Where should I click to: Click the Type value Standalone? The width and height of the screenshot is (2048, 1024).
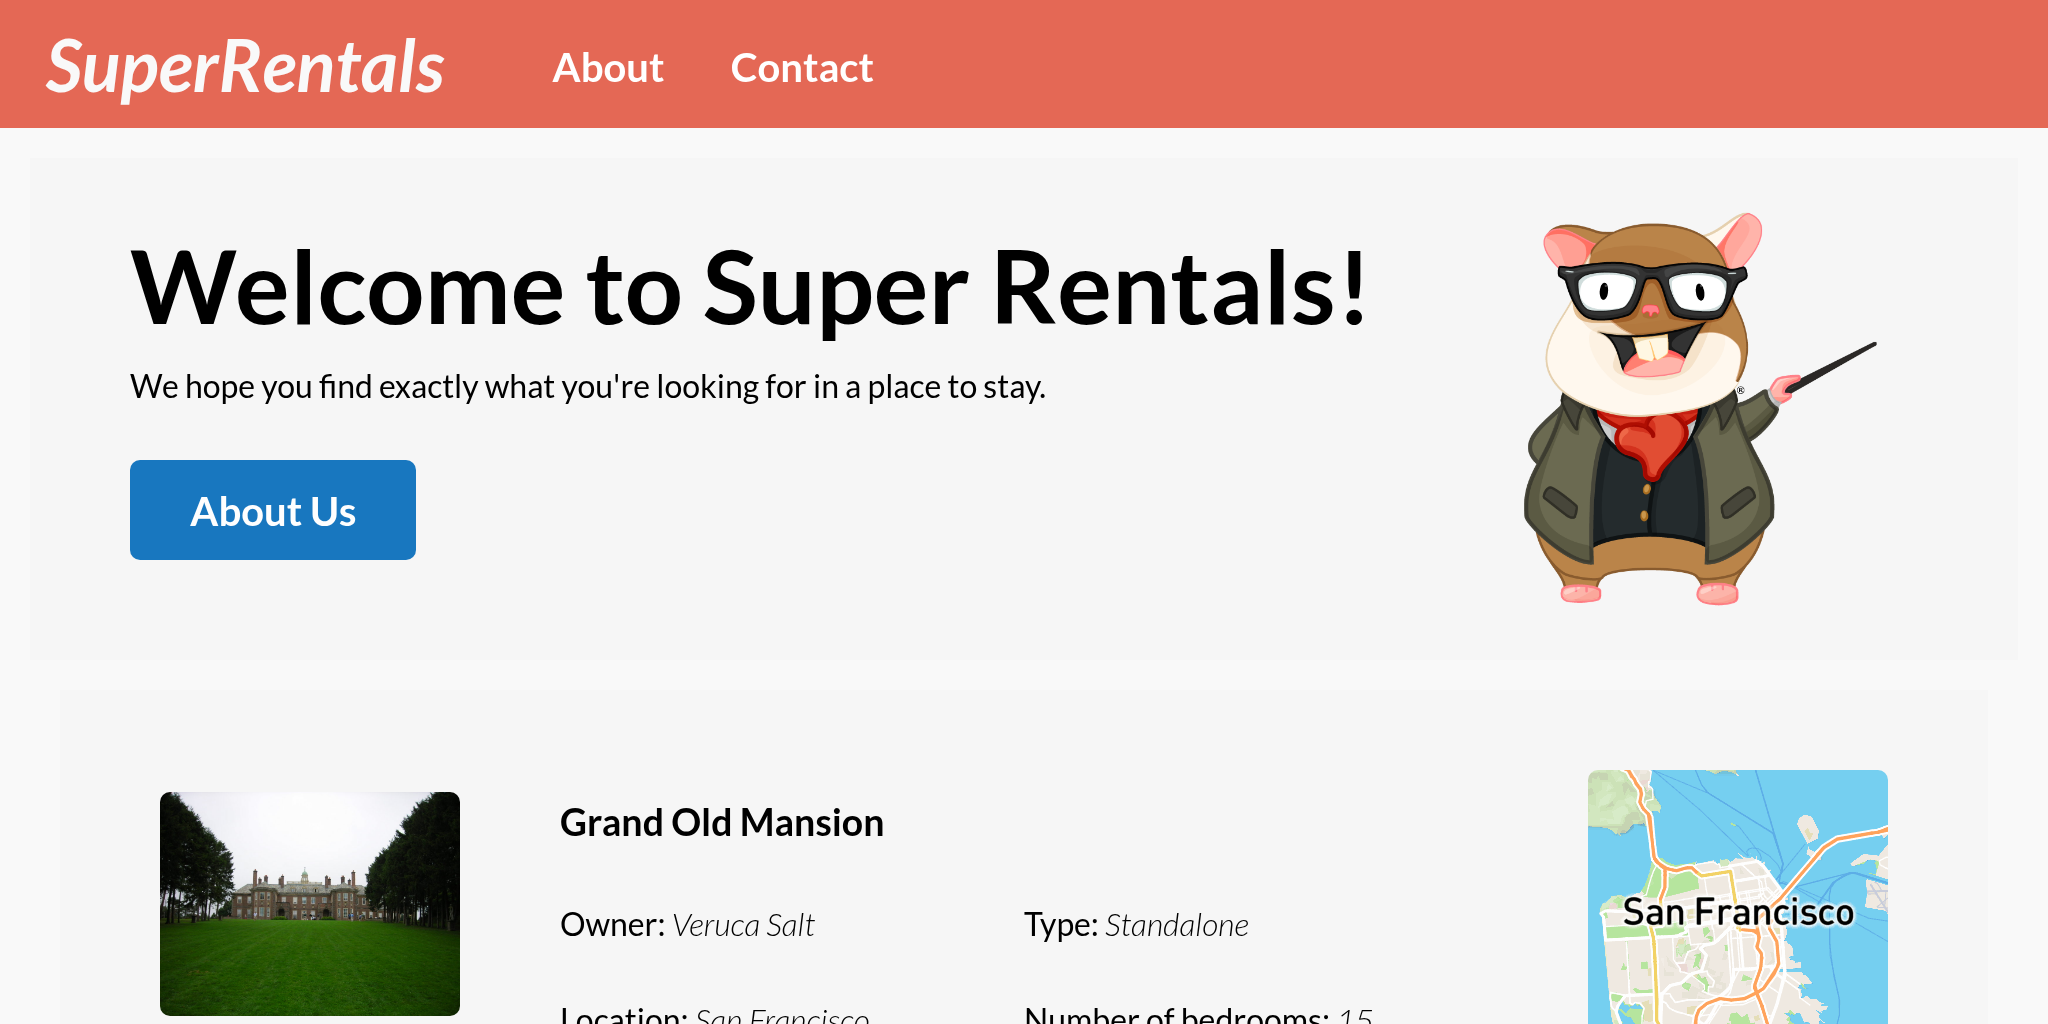pos(1176,925)
